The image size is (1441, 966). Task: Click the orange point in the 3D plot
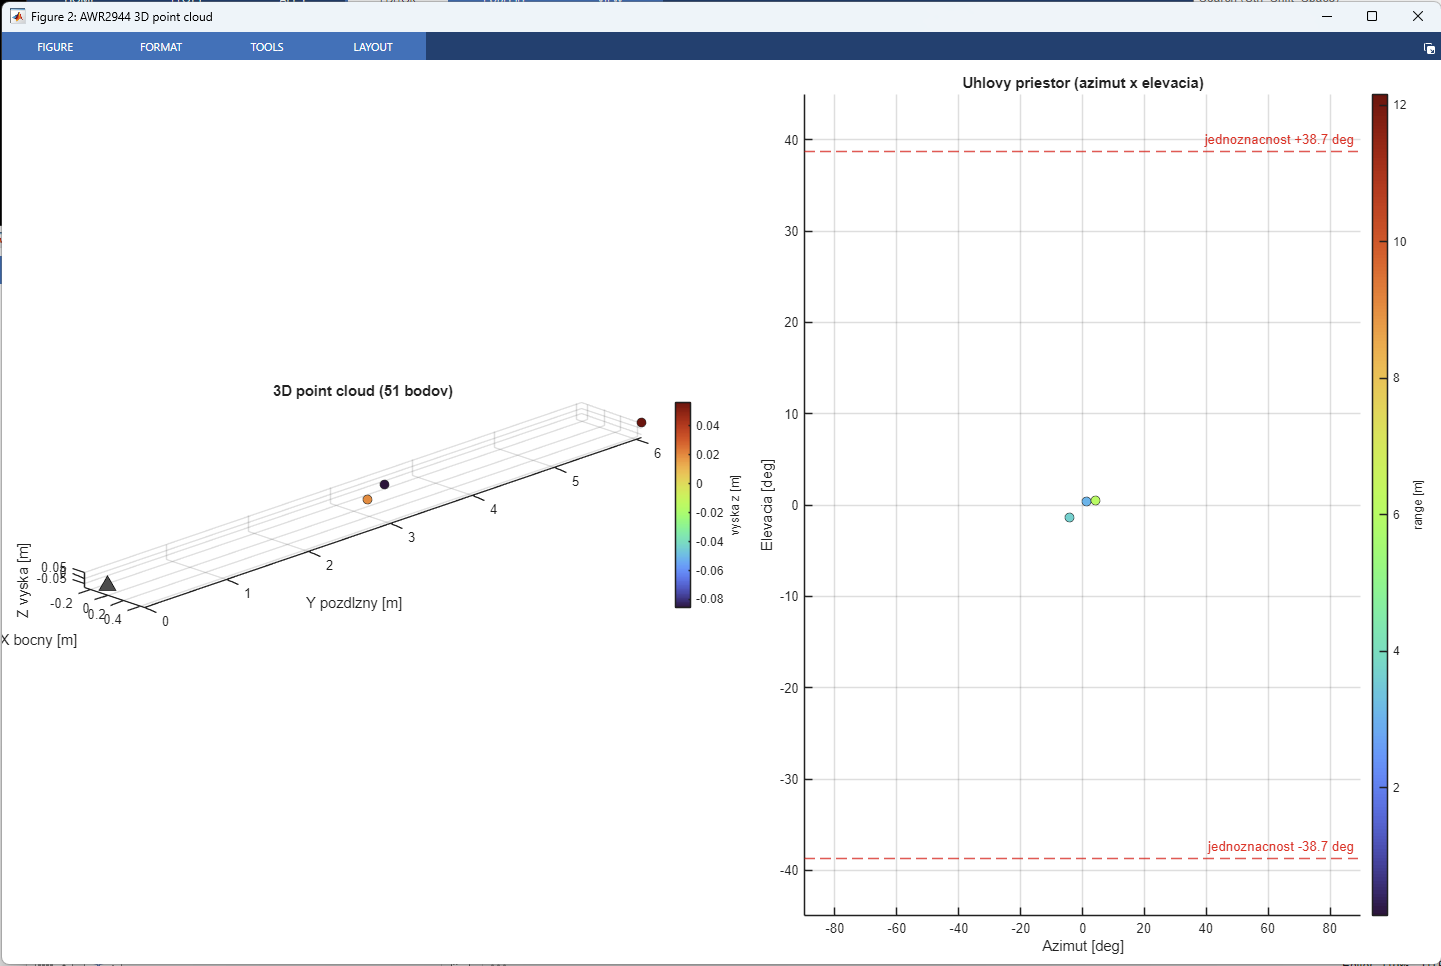[x=367, y=499]
